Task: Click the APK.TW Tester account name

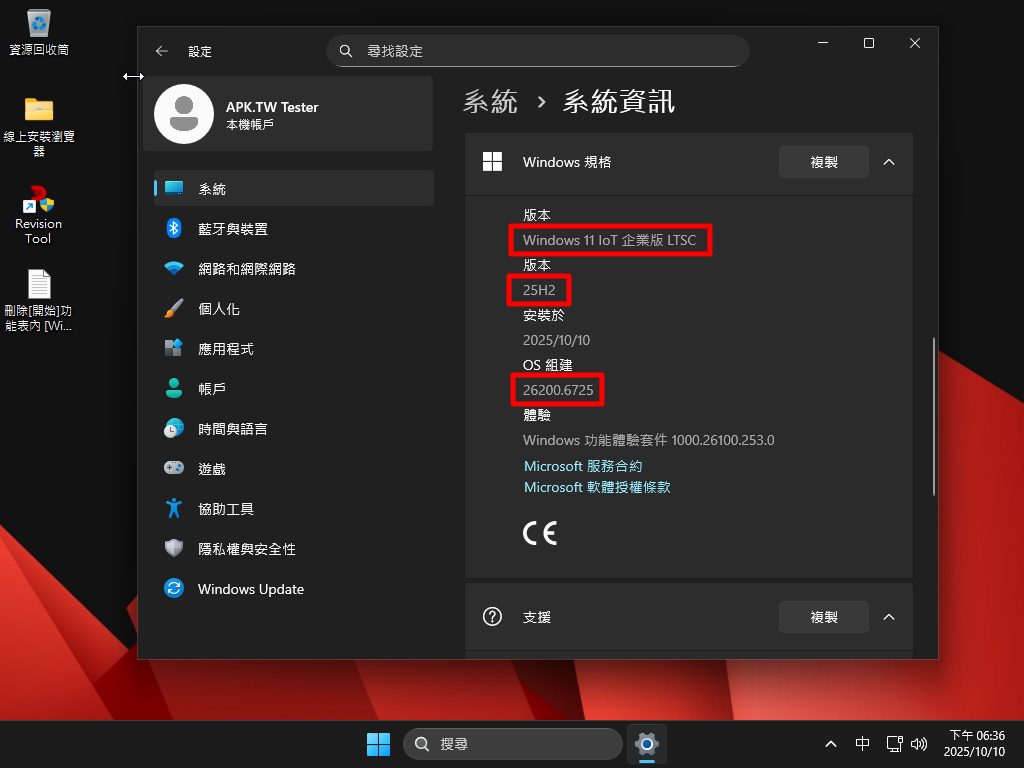Action: point(272,107)
